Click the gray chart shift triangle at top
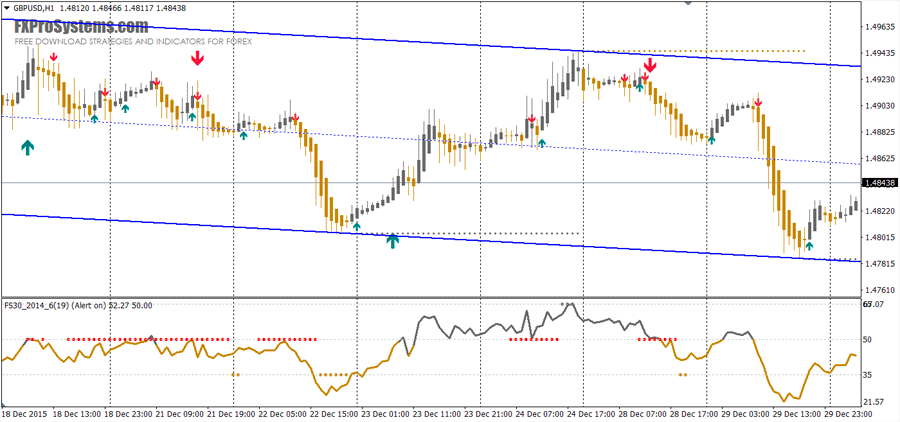The image size is (900, 422). [x=687, y=4]
